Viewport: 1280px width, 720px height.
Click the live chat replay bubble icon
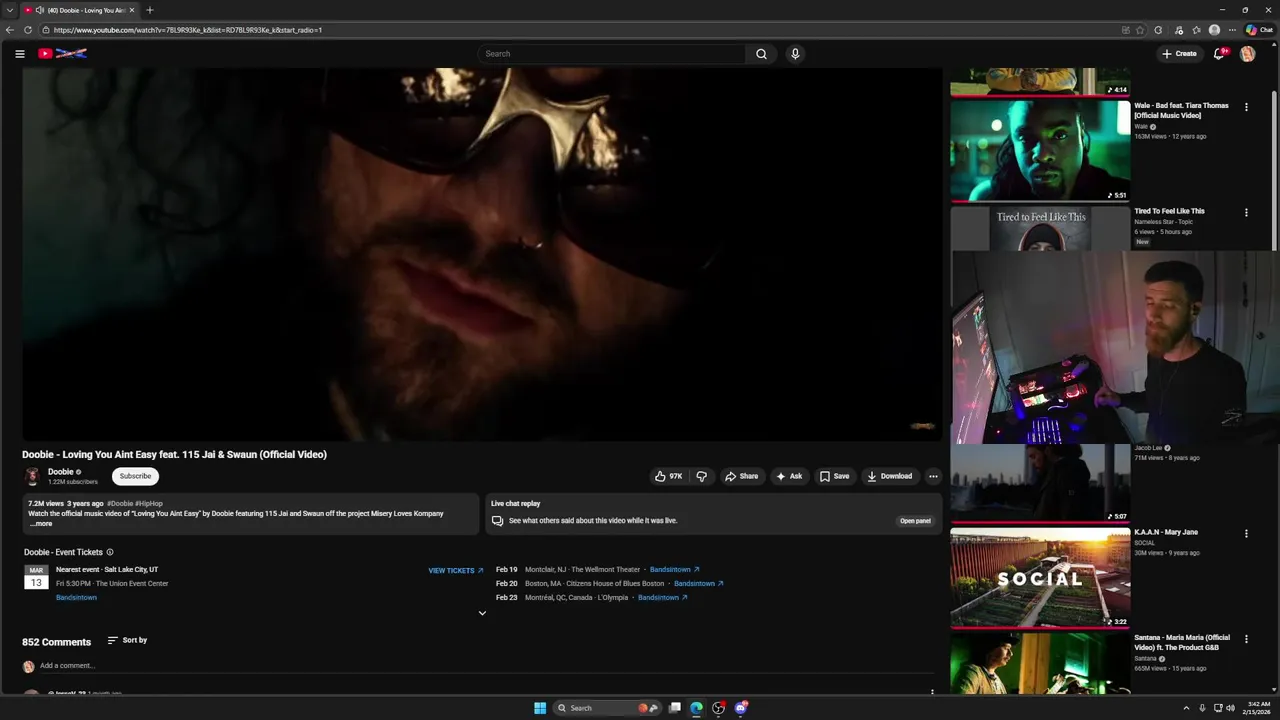(x=497, y=521)
